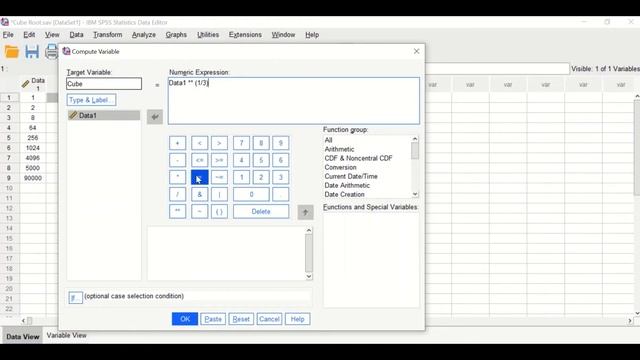Click the single asterisk multiply keypad button
This screenshot has width=640, height=360.
pos(177,178)
